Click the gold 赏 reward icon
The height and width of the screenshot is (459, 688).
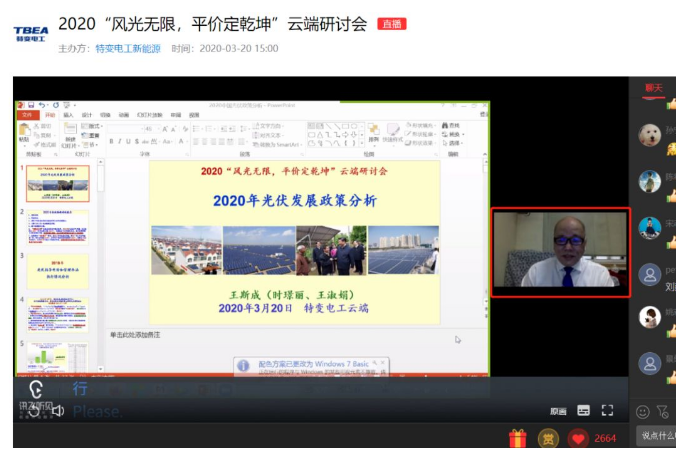pyautogui.click(x=547, y=438)
